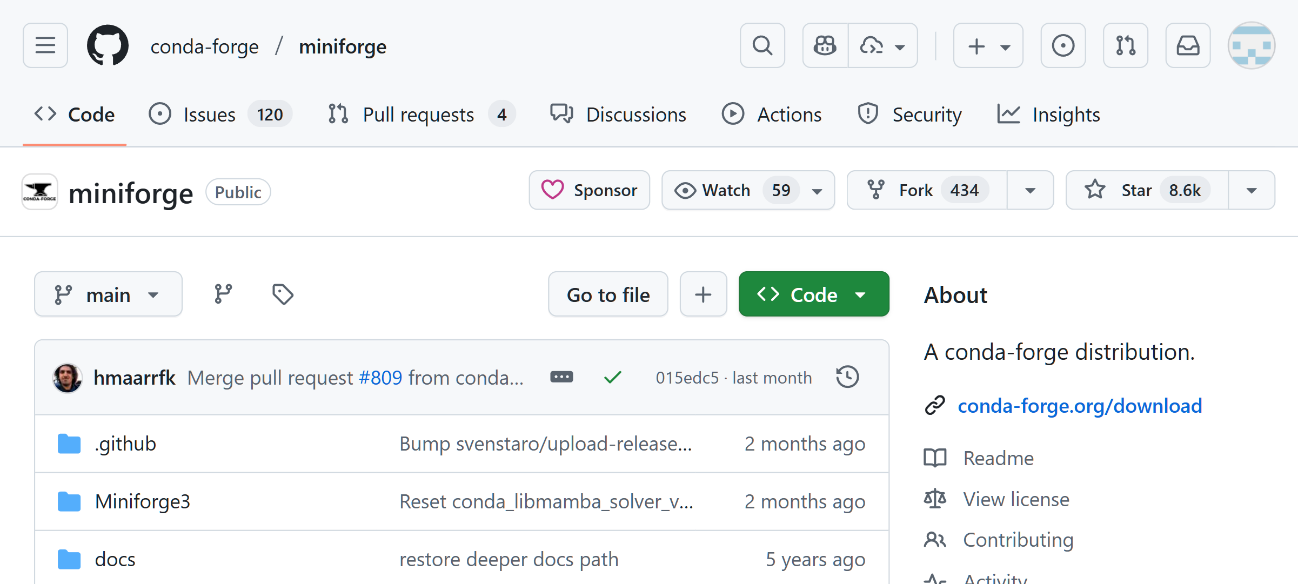1298x584 pixels.
Task: Click the Go to file button
Action: pos(608,294)
